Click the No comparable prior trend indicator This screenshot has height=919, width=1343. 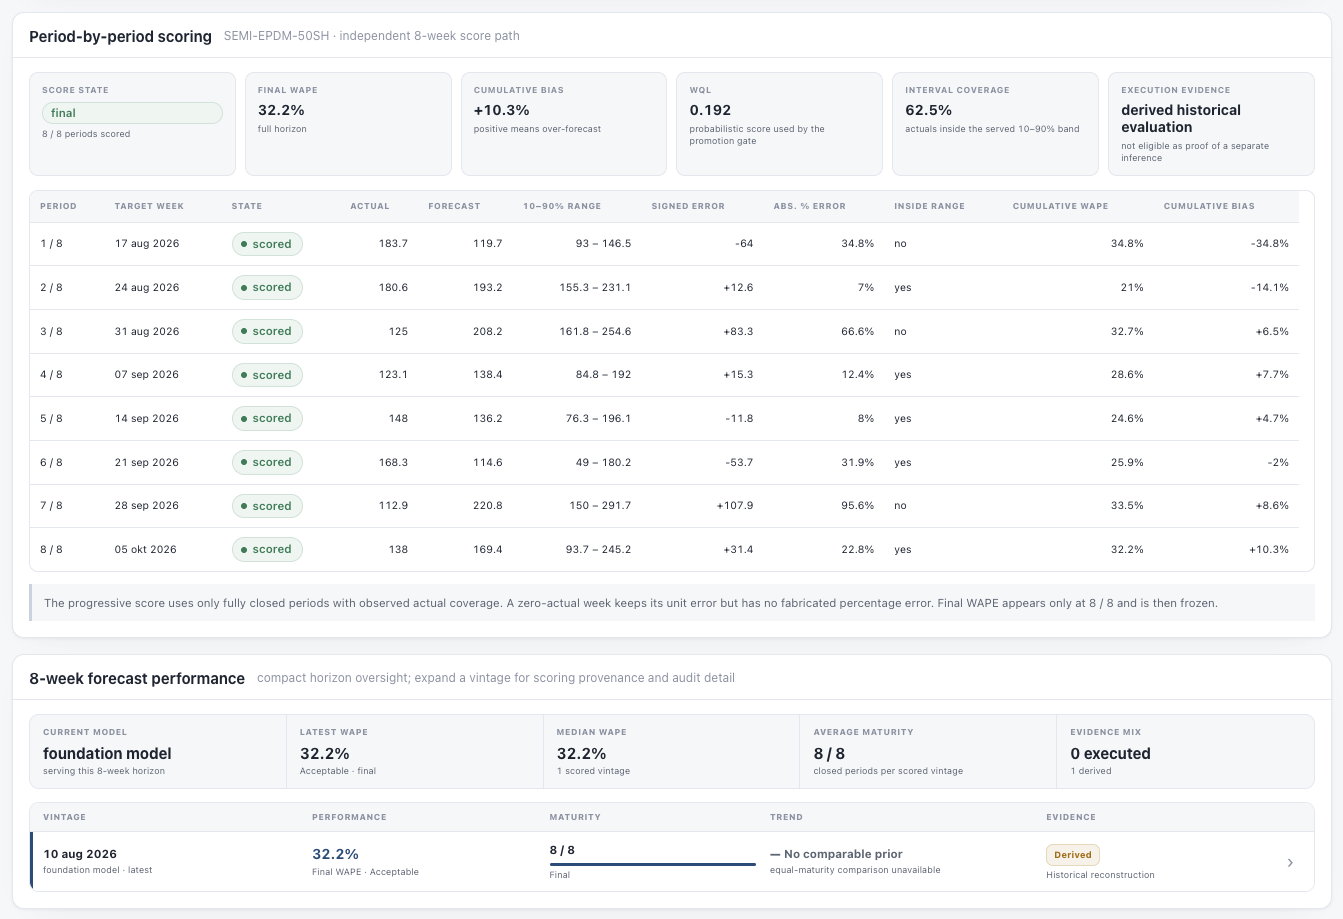(x=836, y=854)
